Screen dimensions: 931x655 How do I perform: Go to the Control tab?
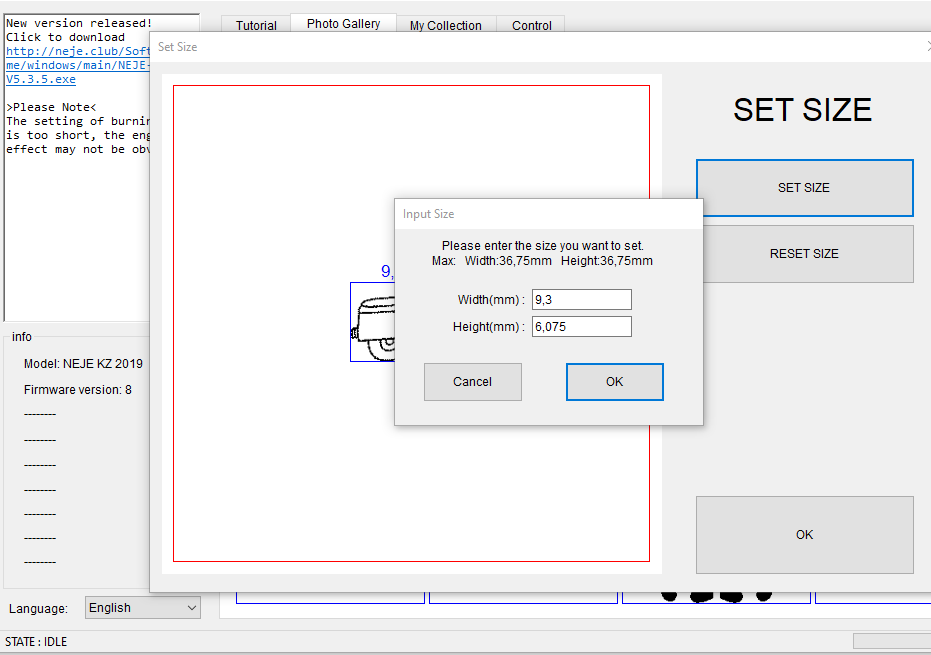click(532, 25)
